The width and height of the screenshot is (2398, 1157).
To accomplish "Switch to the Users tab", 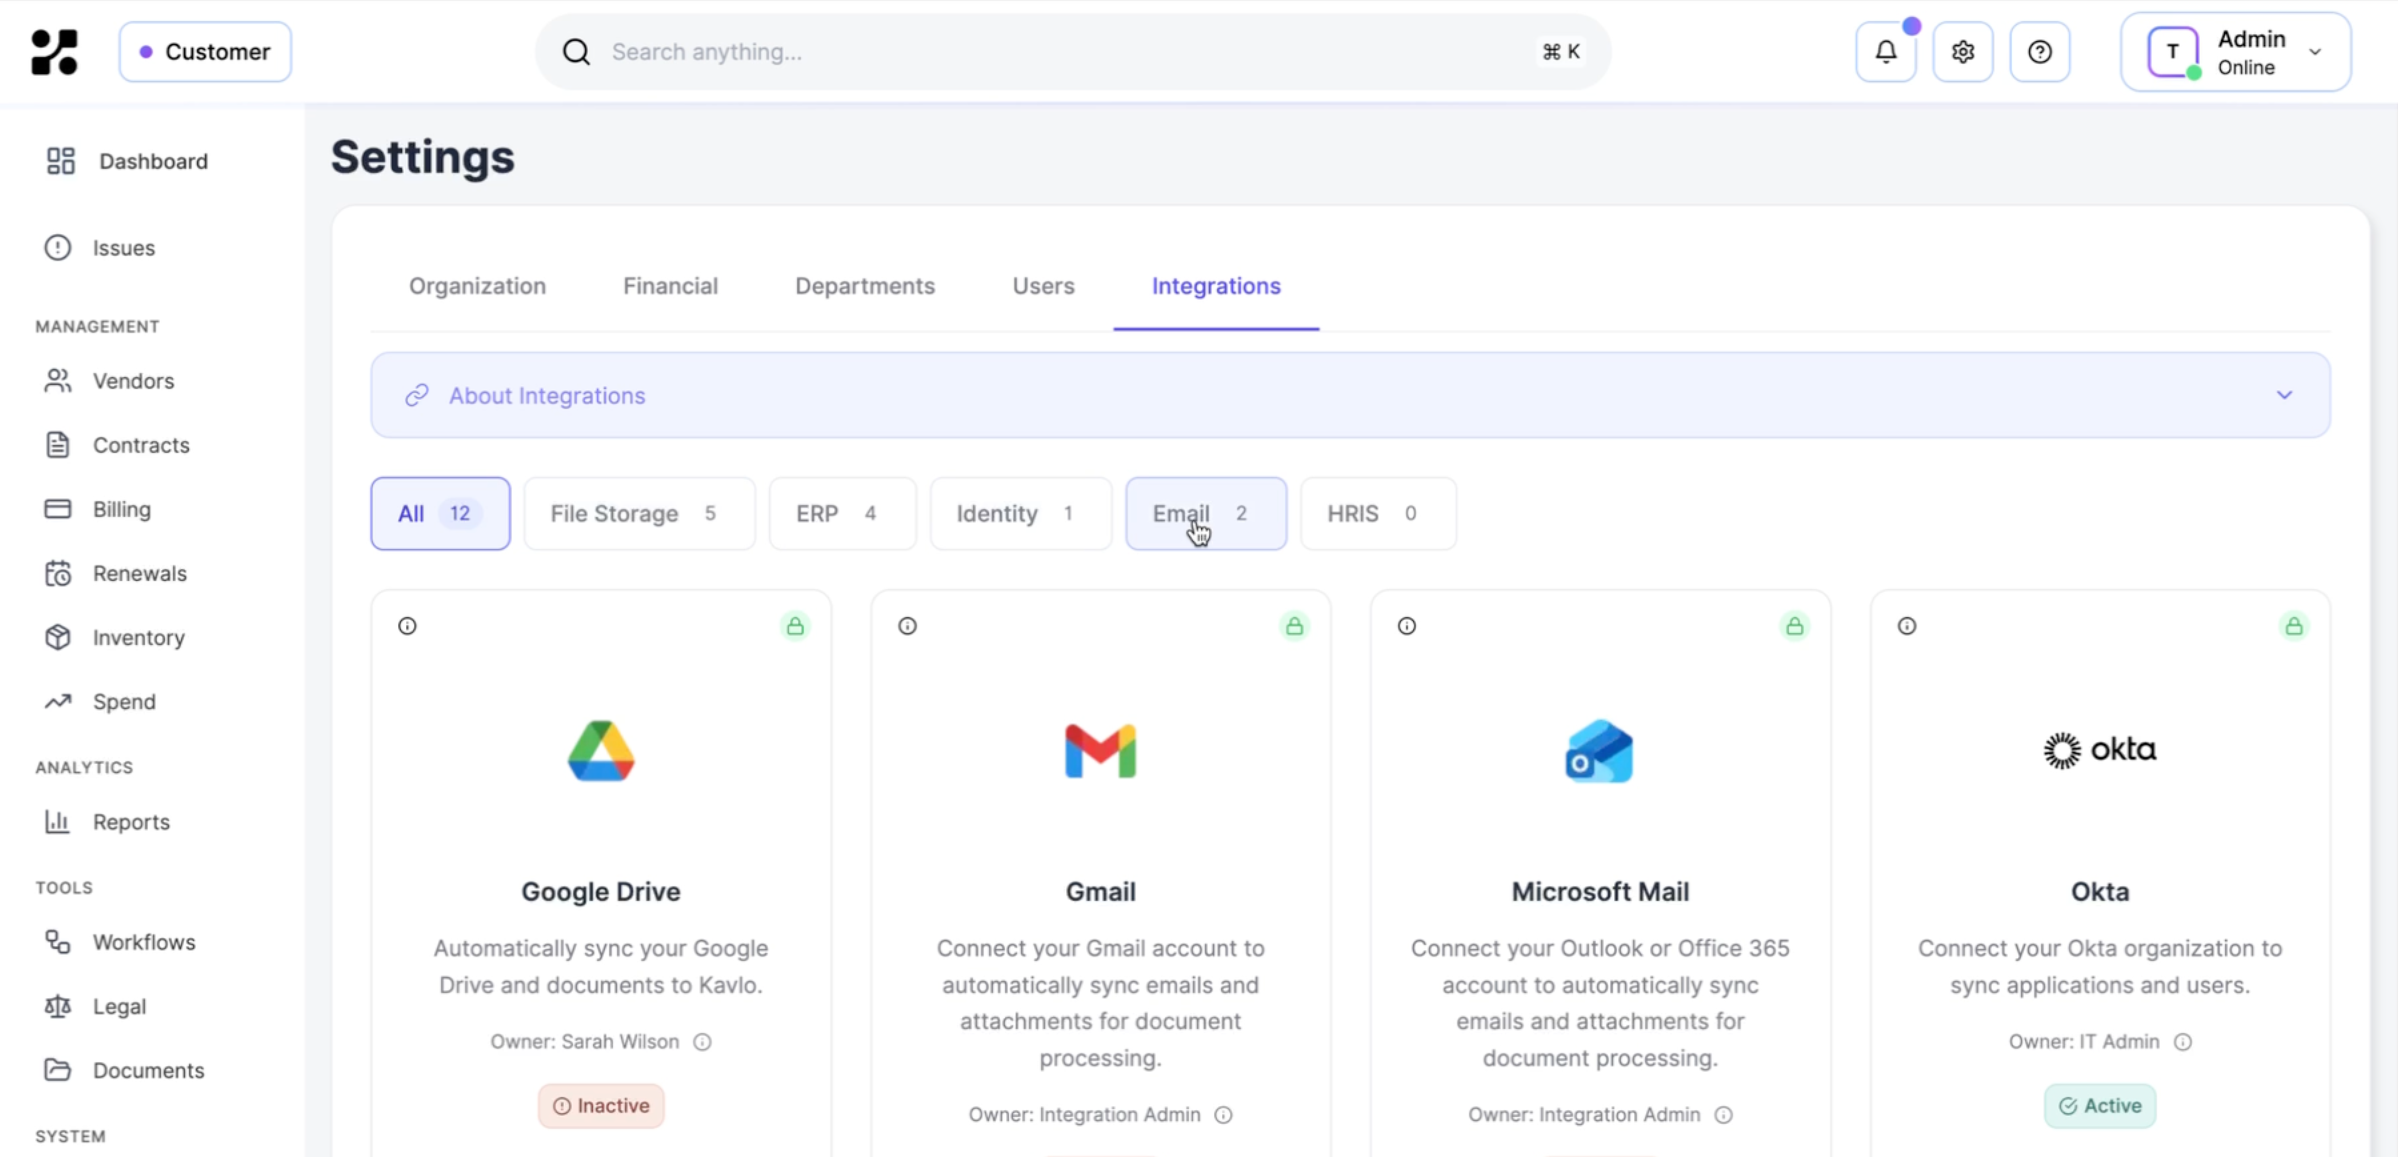I will coord(1042,286).
